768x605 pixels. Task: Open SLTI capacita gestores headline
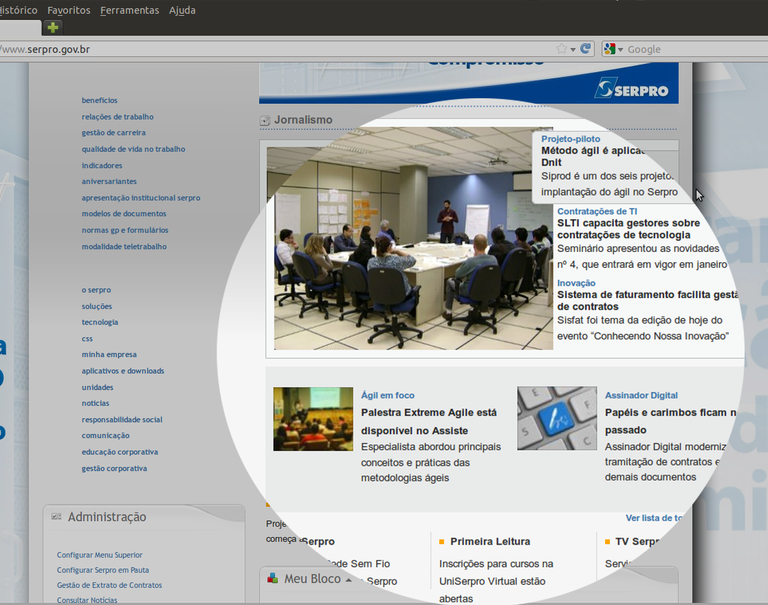click(x=629, y=229)
